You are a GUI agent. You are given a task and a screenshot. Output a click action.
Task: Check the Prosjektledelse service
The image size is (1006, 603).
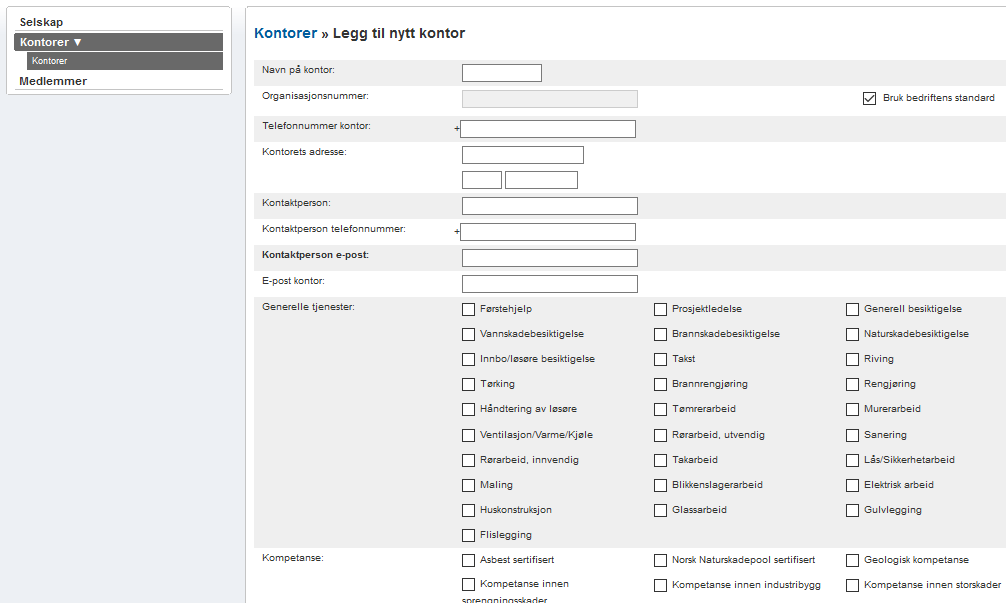[660, 309]
